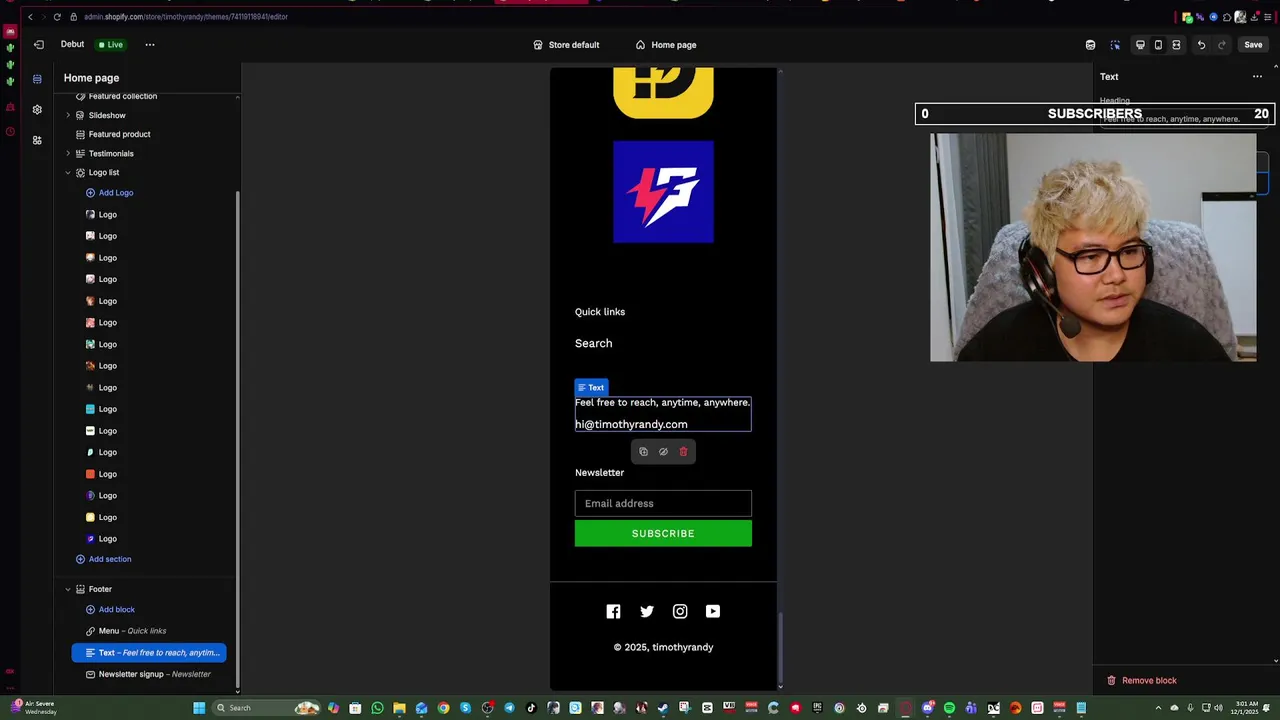This screenshot has width=1280, height=720.
Task: Reload the page with browser refresh icon
Action: [x=57, y=17]
